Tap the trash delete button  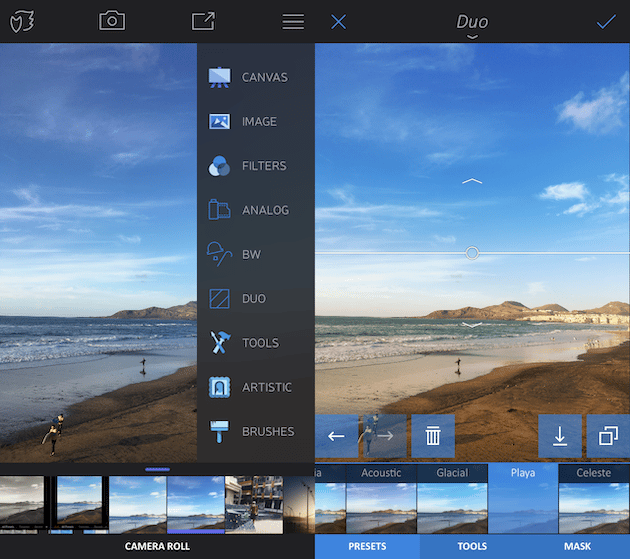(433, 436)
